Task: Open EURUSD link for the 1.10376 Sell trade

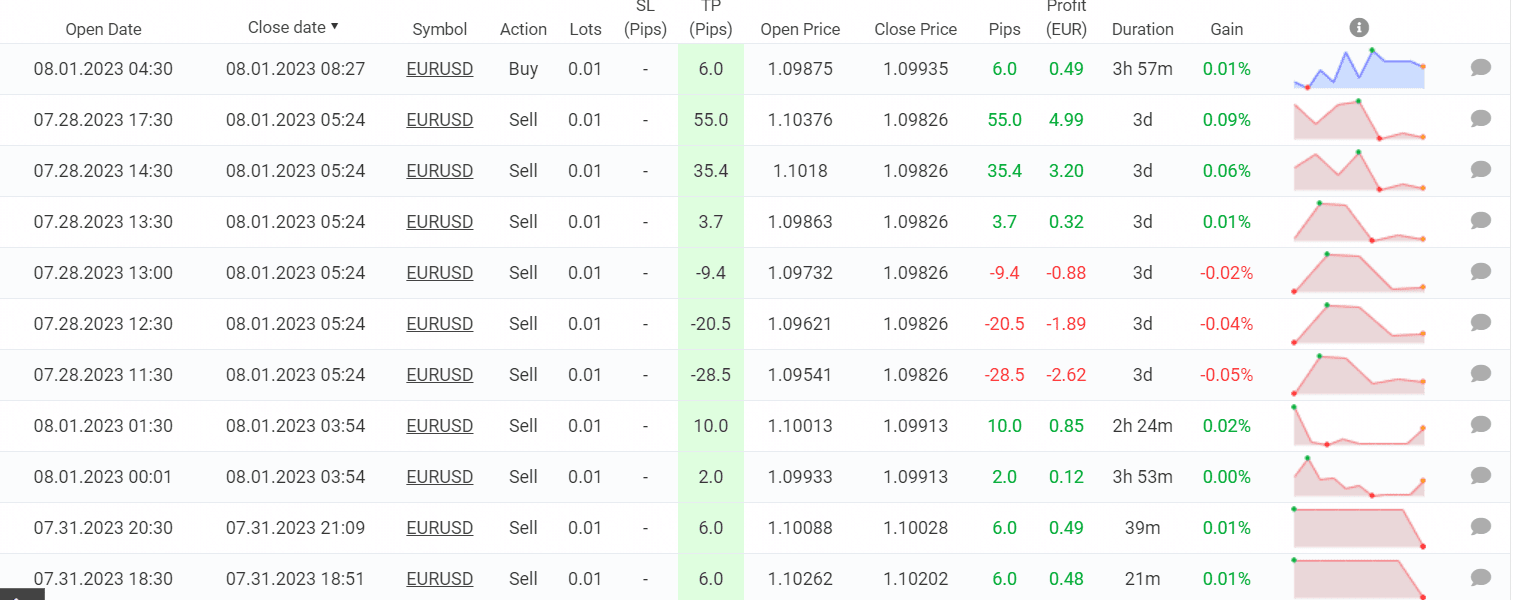Action: (x=440, y=120)
